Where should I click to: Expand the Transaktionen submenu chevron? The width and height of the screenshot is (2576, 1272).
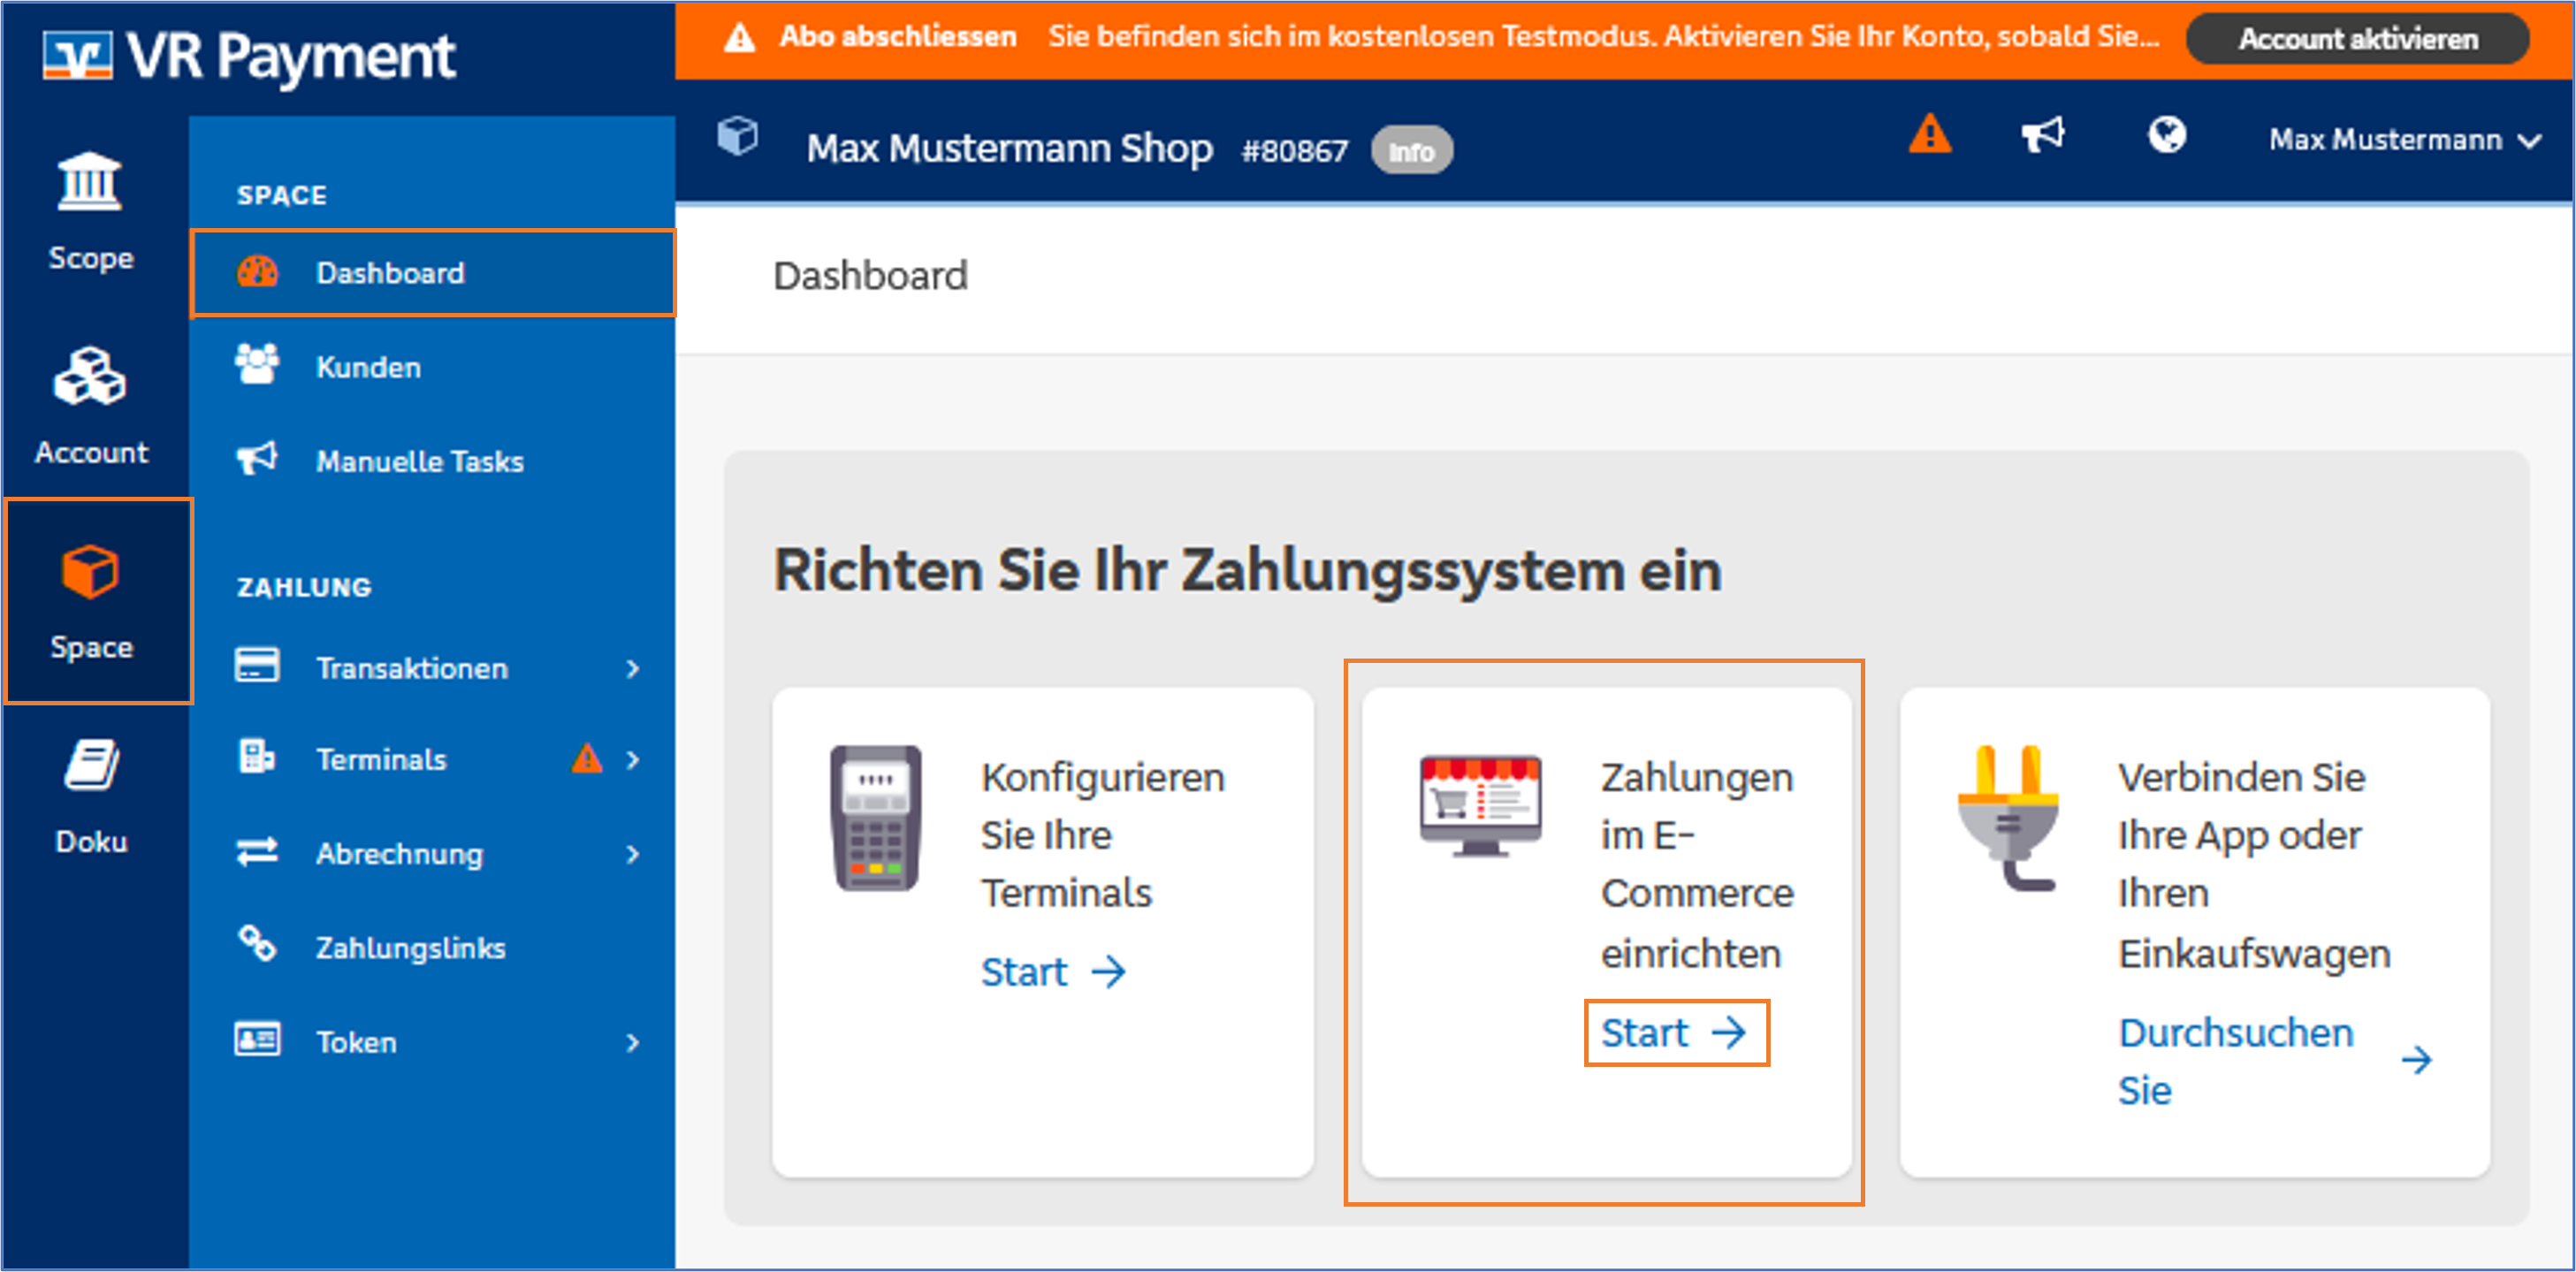(x=632, y=668)
